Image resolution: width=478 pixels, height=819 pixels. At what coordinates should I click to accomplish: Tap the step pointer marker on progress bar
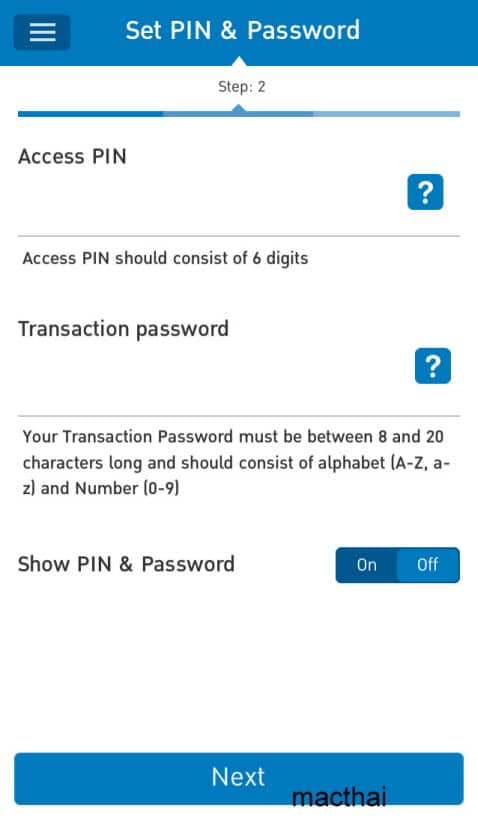coord(239,108)
